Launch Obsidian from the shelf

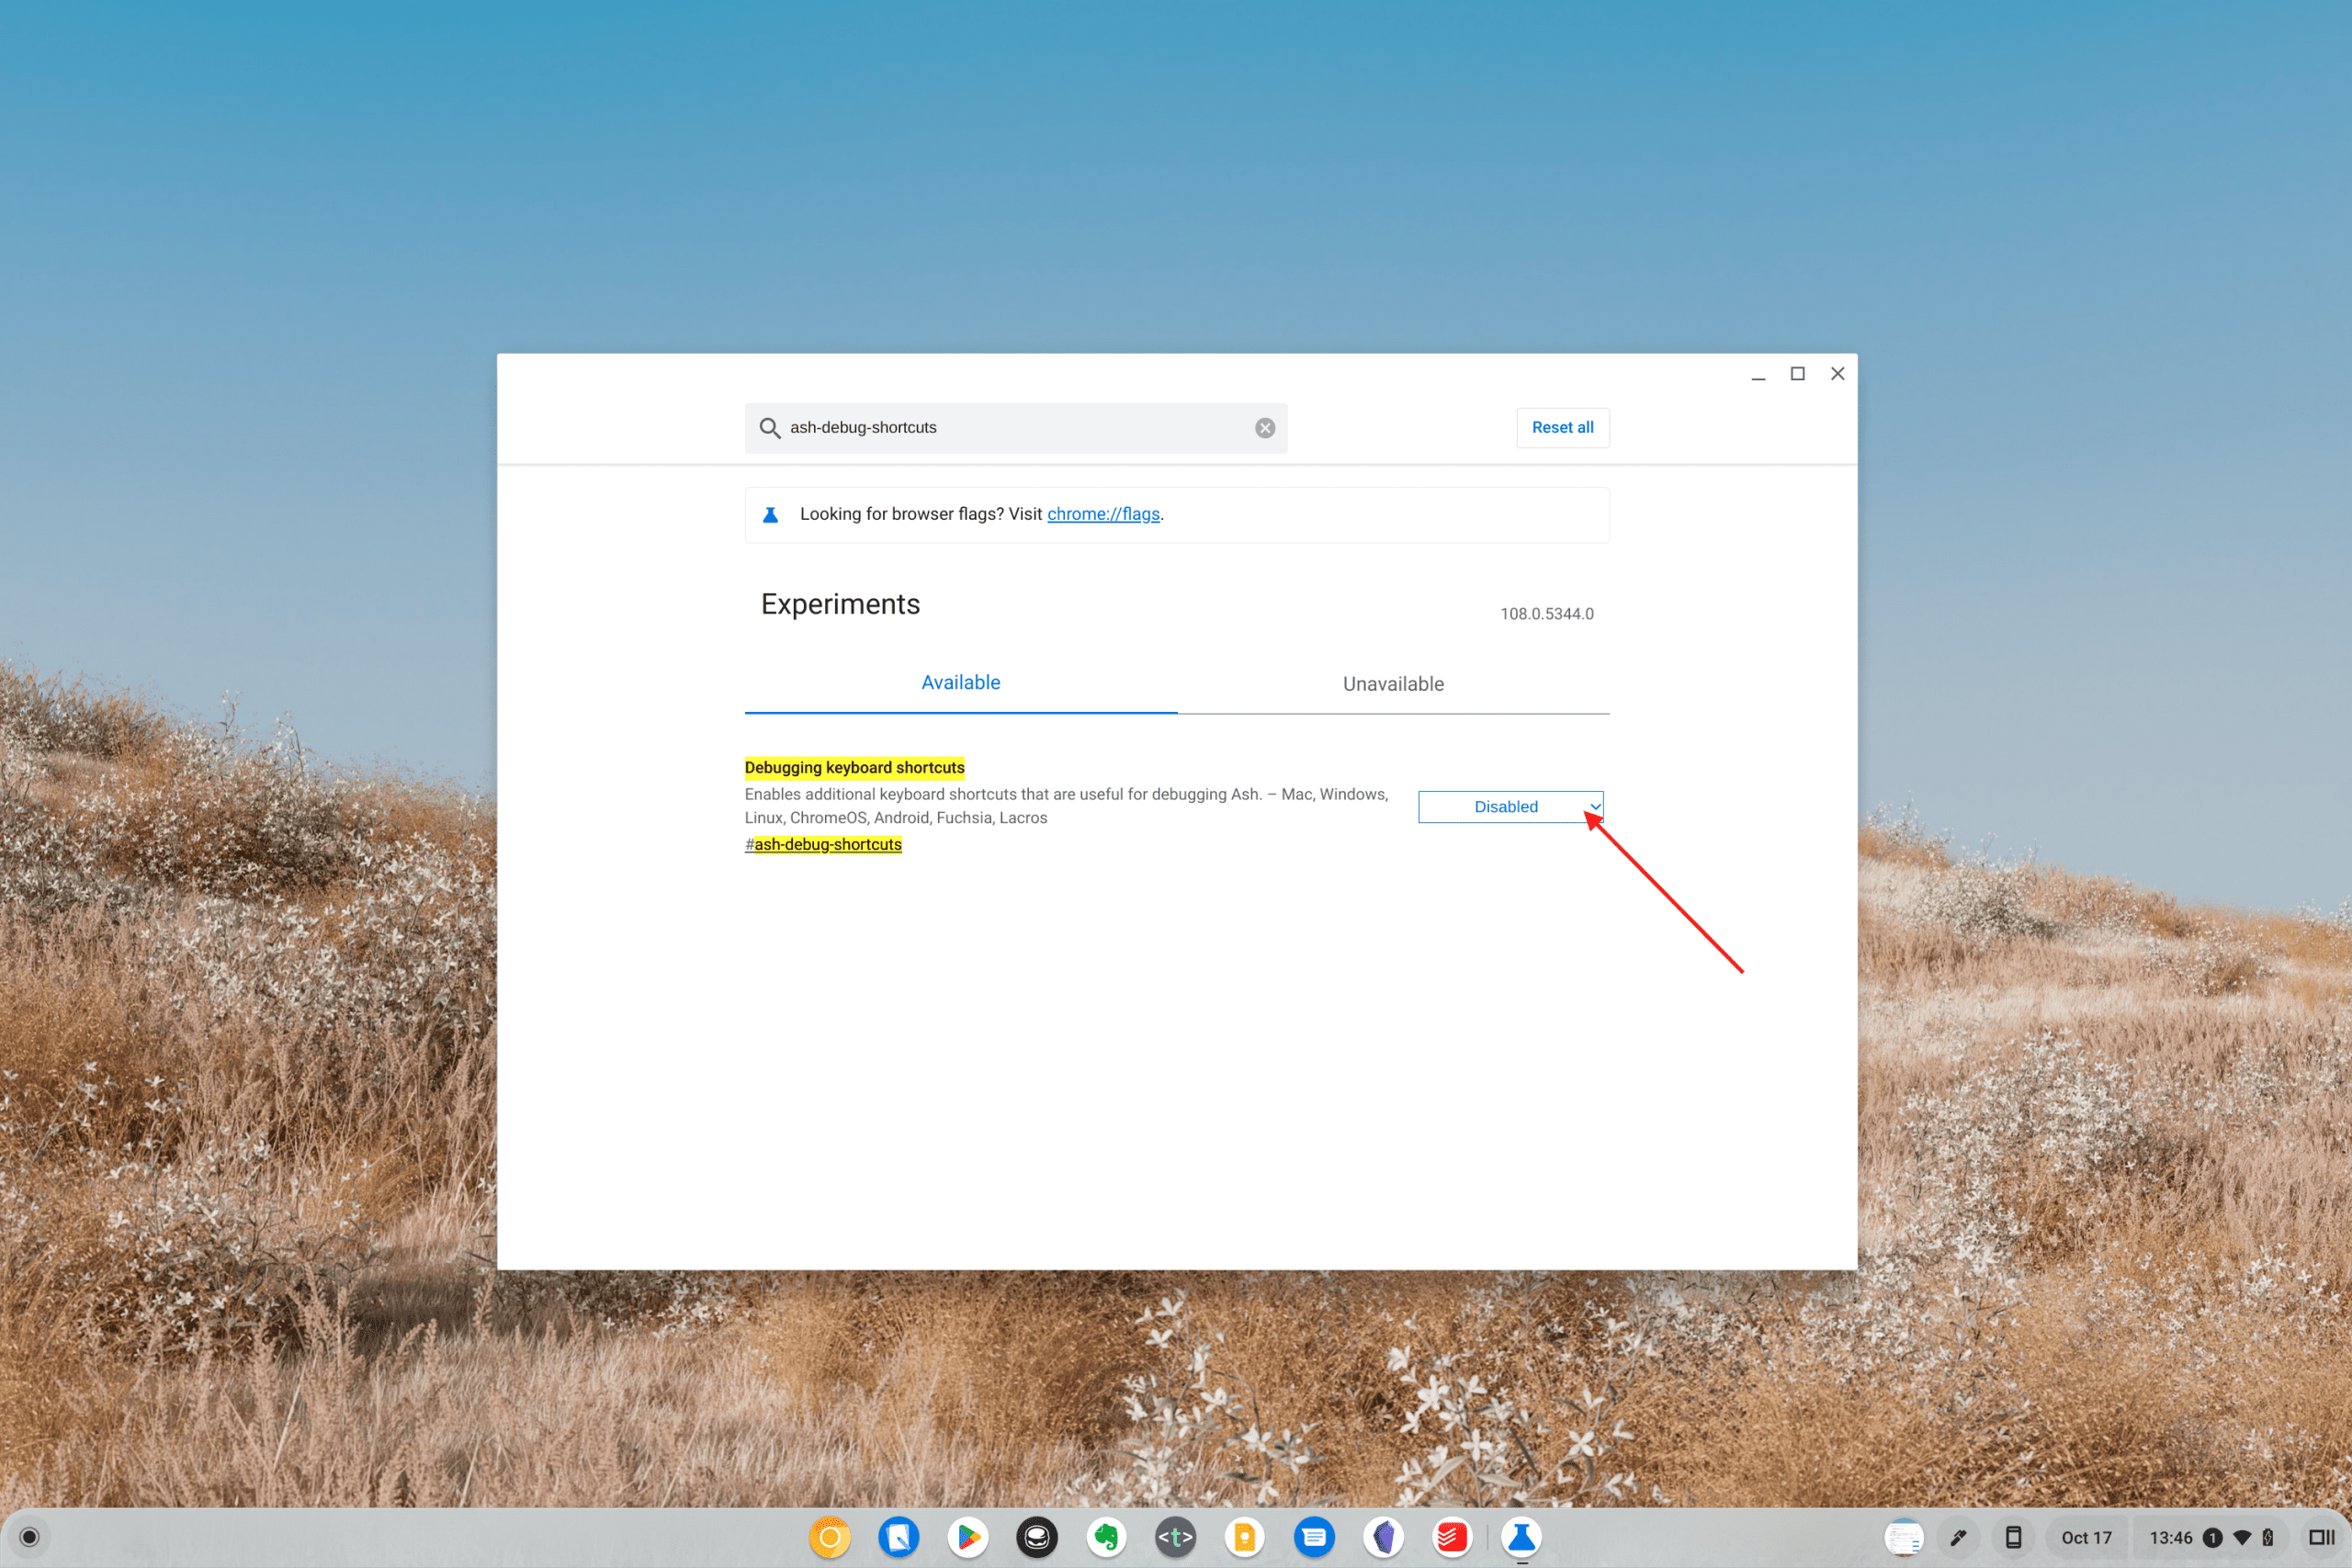(1383, 1537)
